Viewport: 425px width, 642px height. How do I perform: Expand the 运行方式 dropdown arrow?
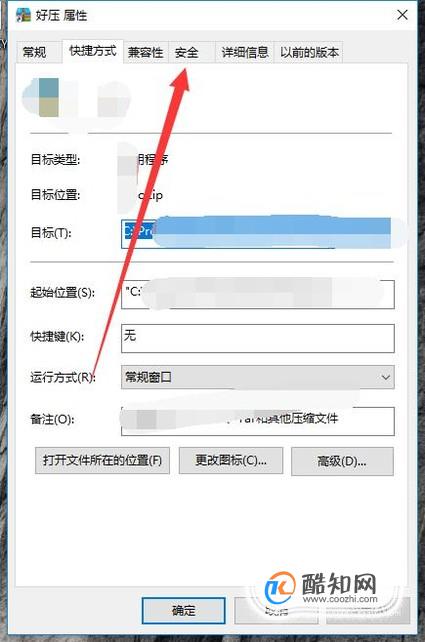385,377
